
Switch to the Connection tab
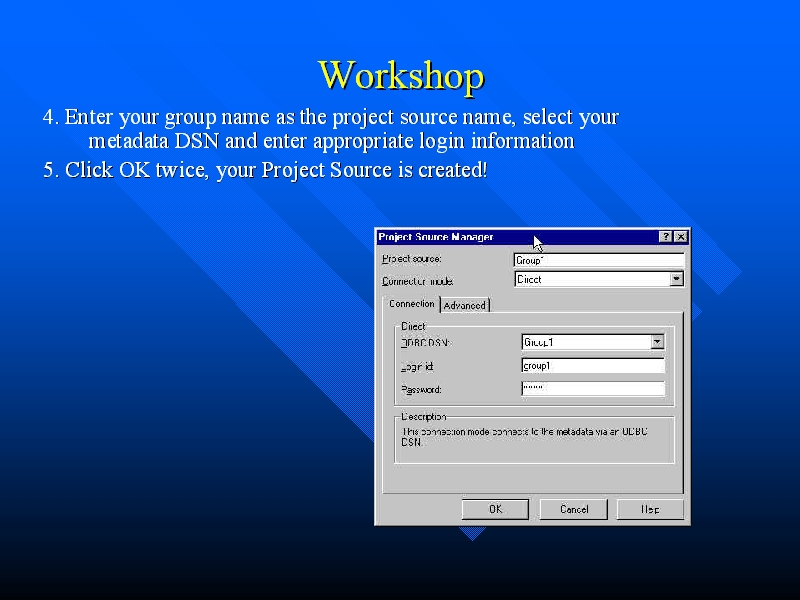411,304
